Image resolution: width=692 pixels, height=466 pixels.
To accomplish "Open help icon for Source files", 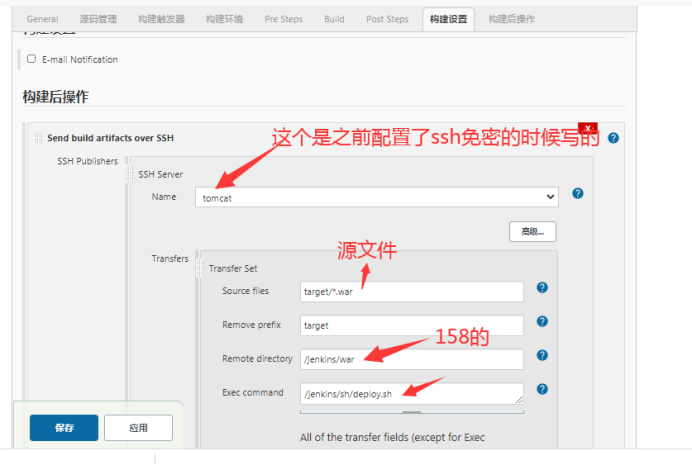I will coord(542,288).
